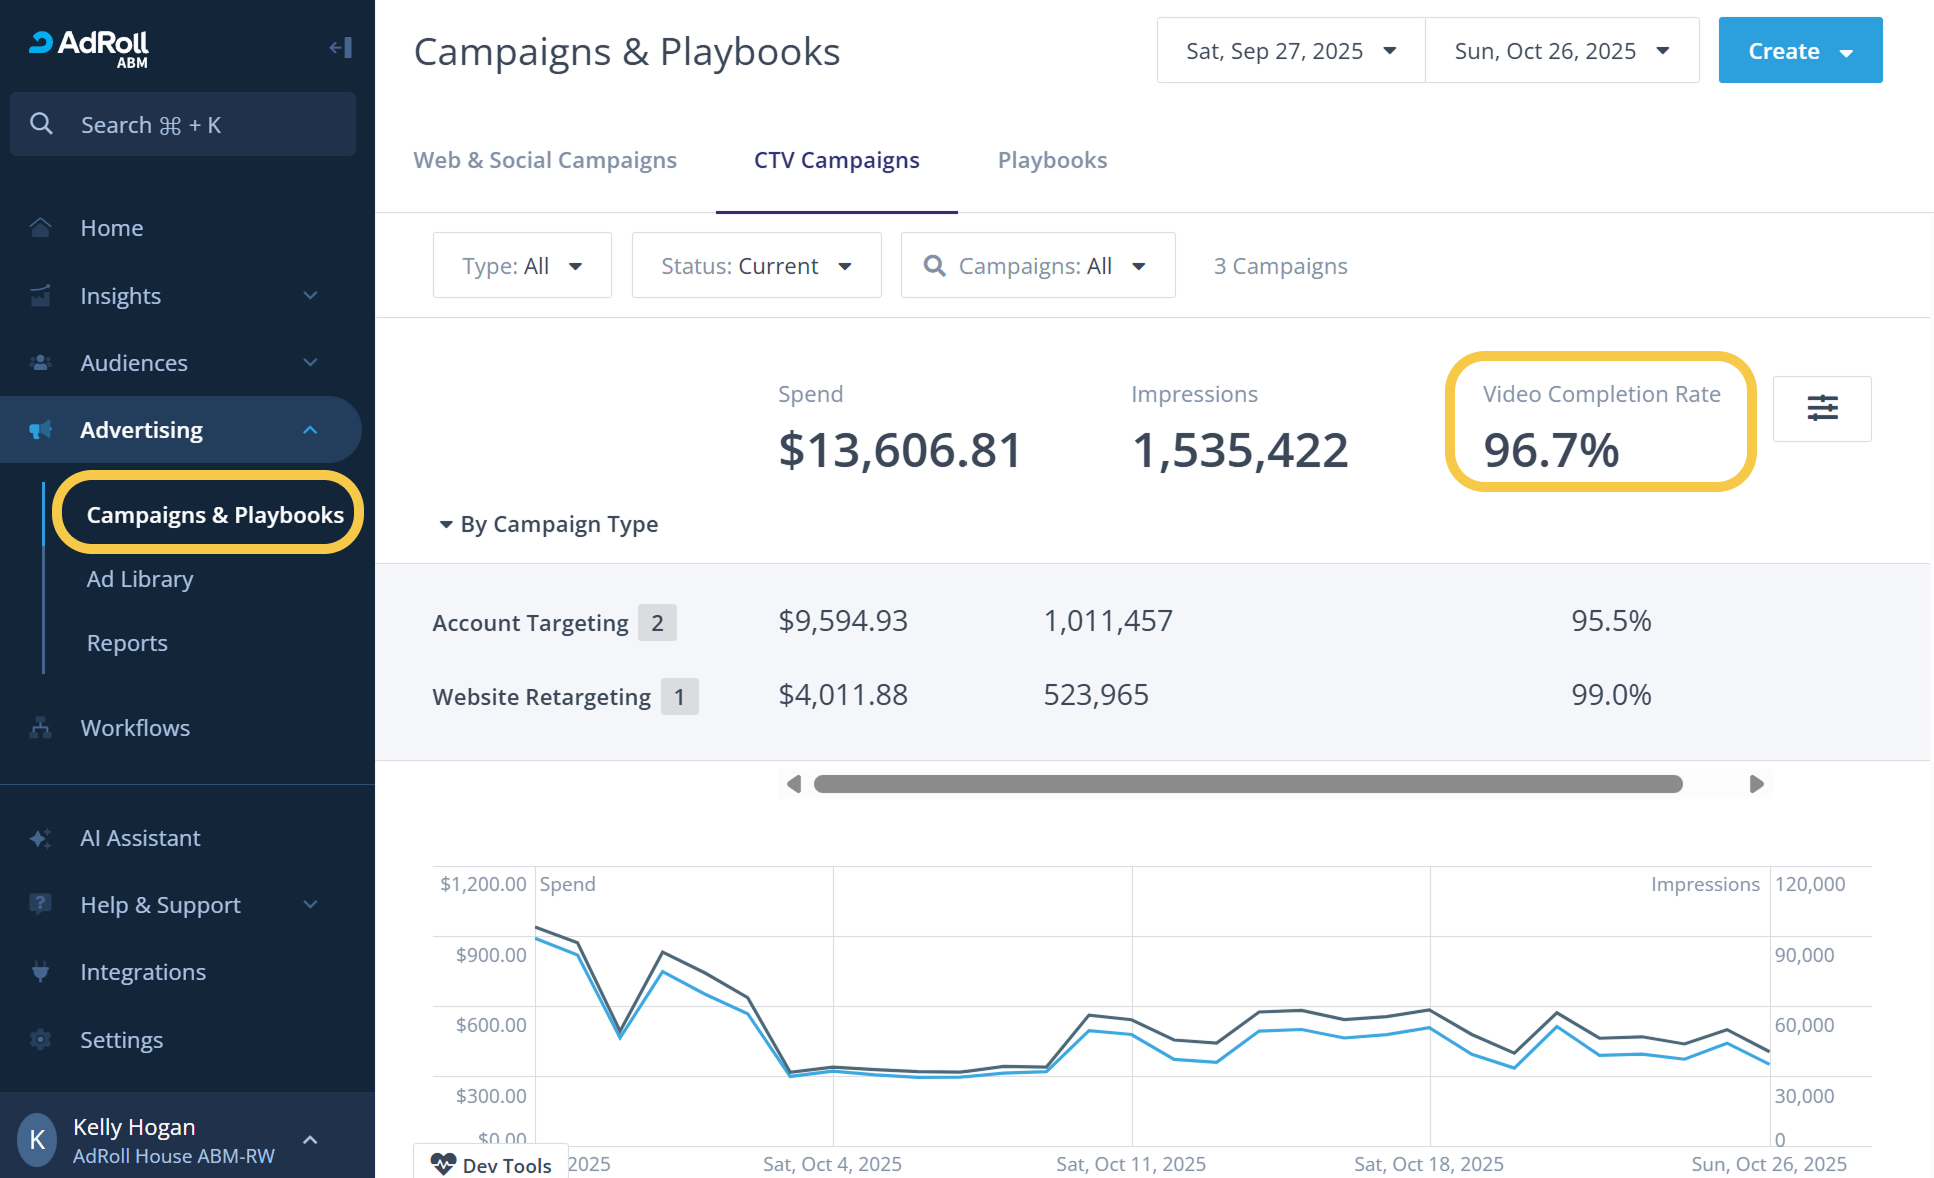This screenshot has width=1934, height=1178.
Task: Open Settings gear icon in sidebar
Action: 40,1040
